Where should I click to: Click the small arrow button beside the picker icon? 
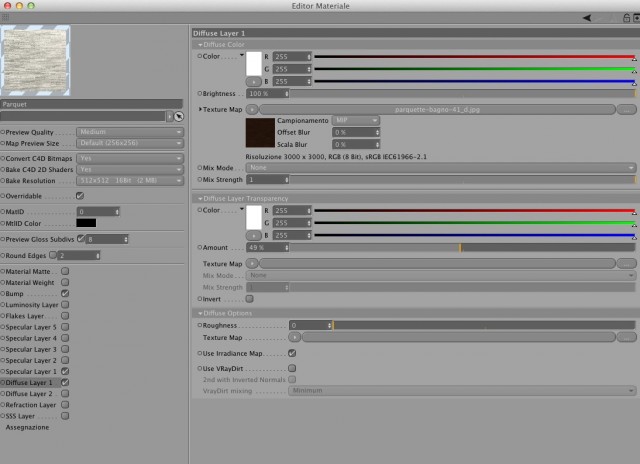[169, 117]
